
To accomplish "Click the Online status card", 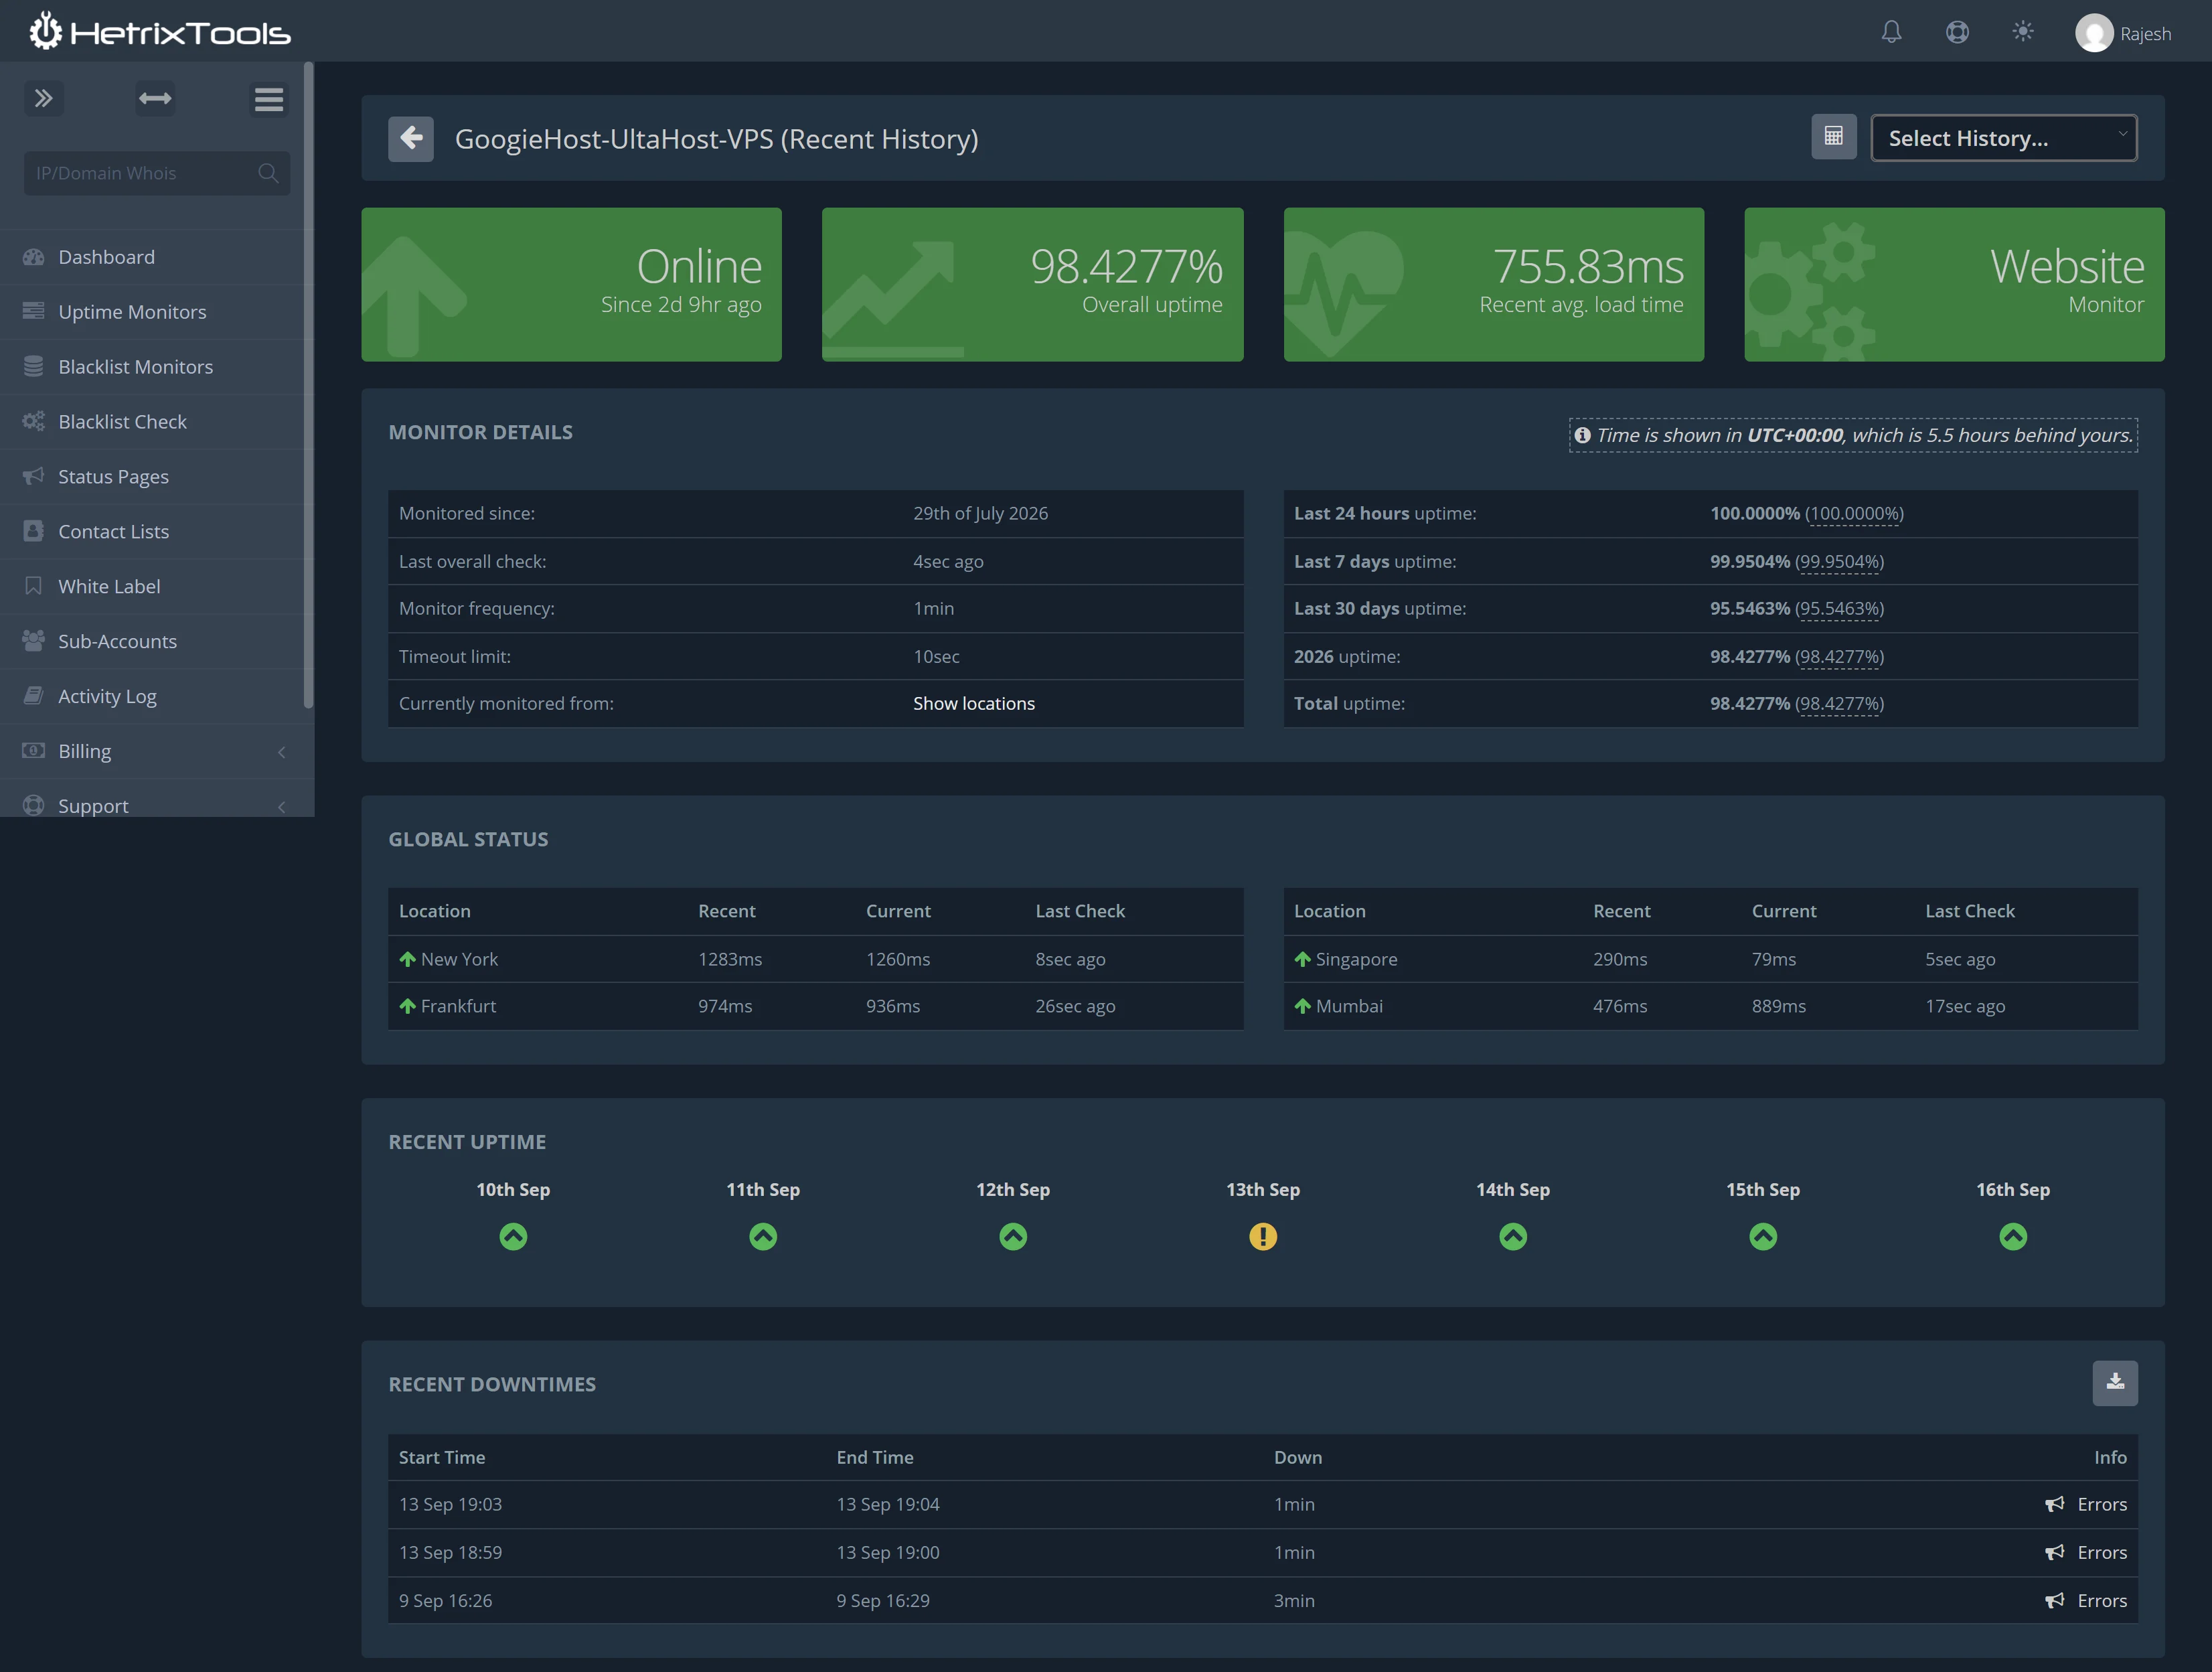I will 571,285.
